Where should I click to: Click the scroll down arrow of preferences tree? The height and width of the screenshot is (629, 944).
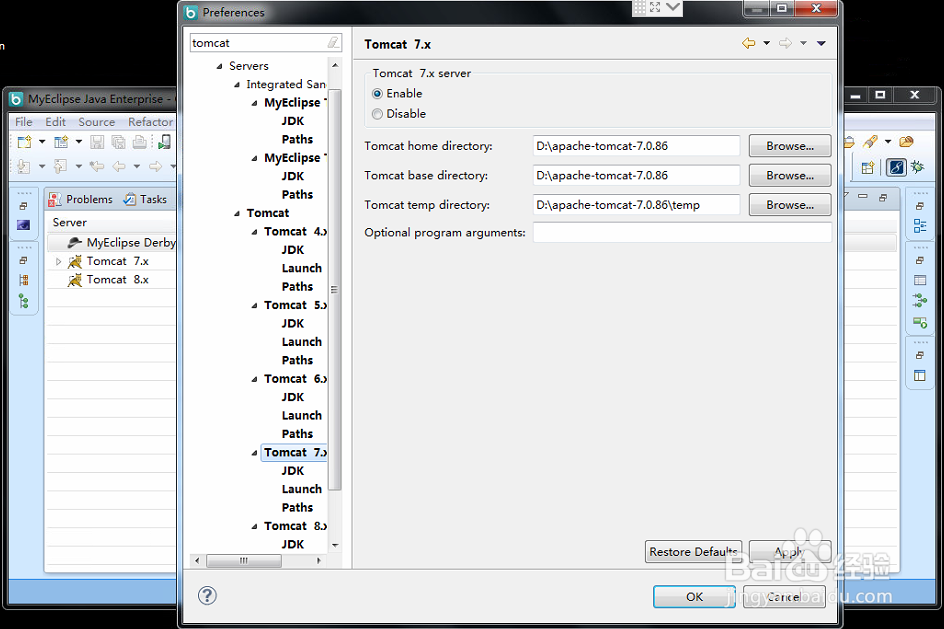click(x=335, y=545)
